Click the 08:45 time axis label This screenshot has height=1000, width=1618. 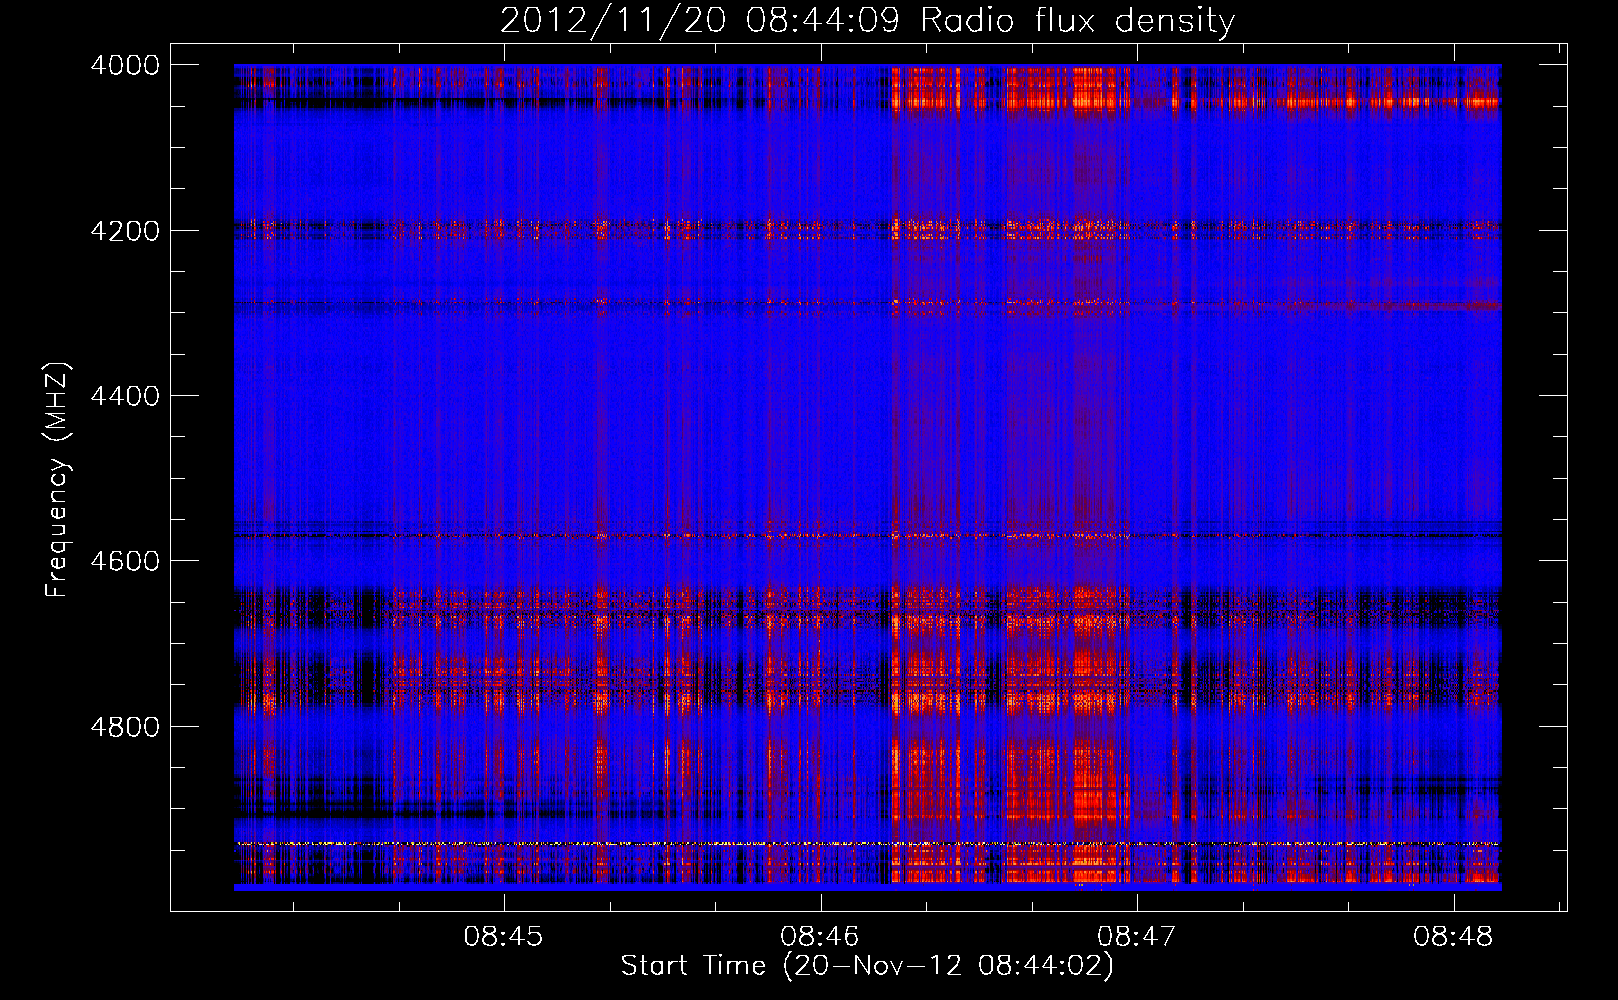503,937
